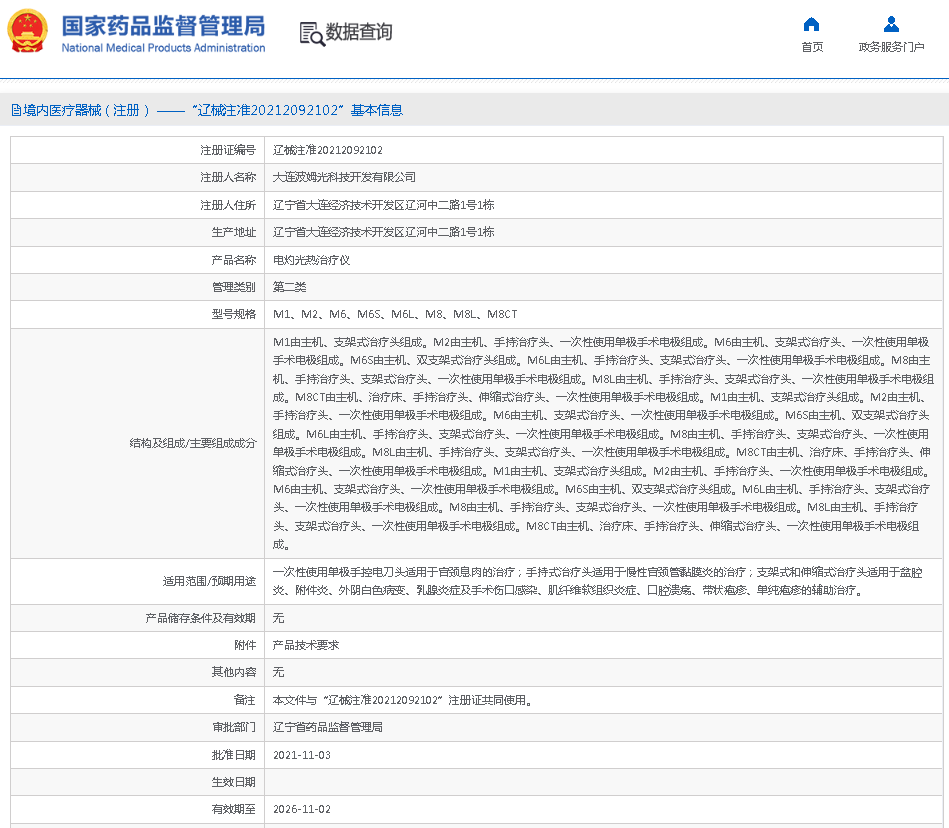Select the 生效日期 label
949x828 pixels.
tap(234, 782)
